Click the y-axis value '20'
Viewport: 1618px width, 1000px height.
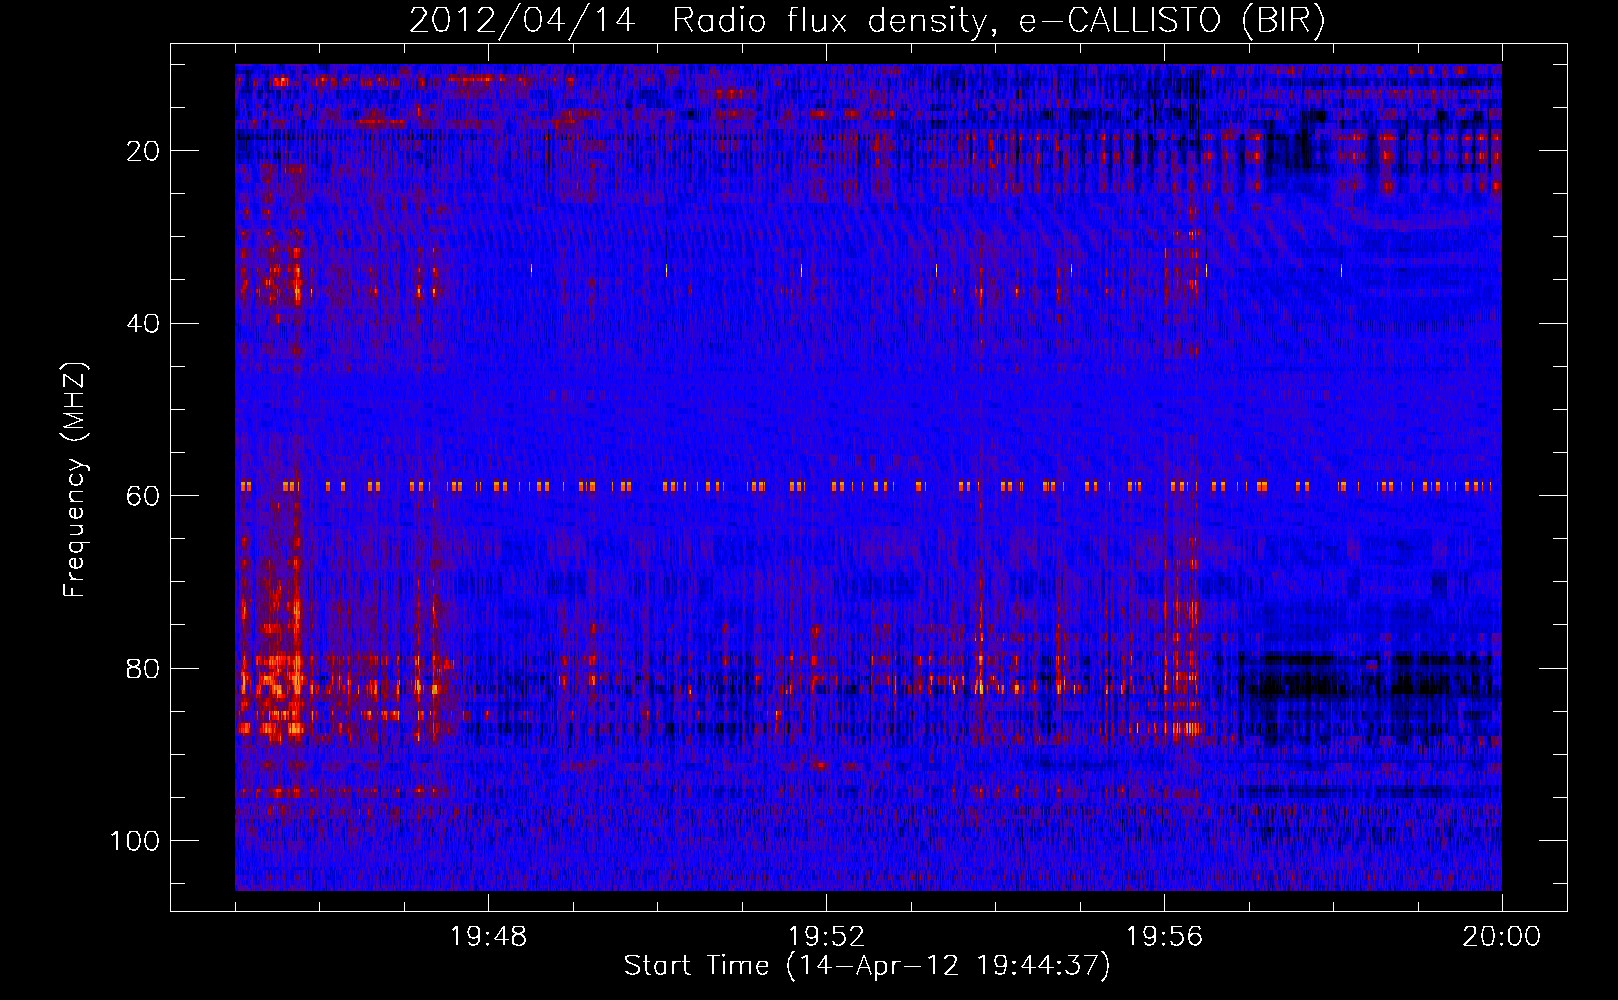point(143,151)
